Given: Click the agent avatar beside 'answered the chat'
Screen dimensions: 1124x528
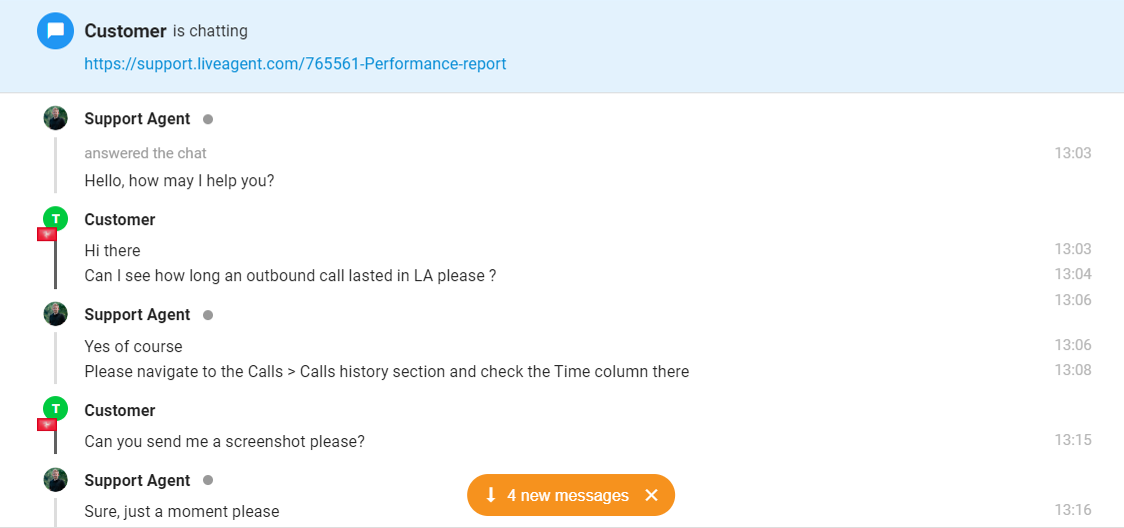Looking at the screenshot, I should pos(56,118).
